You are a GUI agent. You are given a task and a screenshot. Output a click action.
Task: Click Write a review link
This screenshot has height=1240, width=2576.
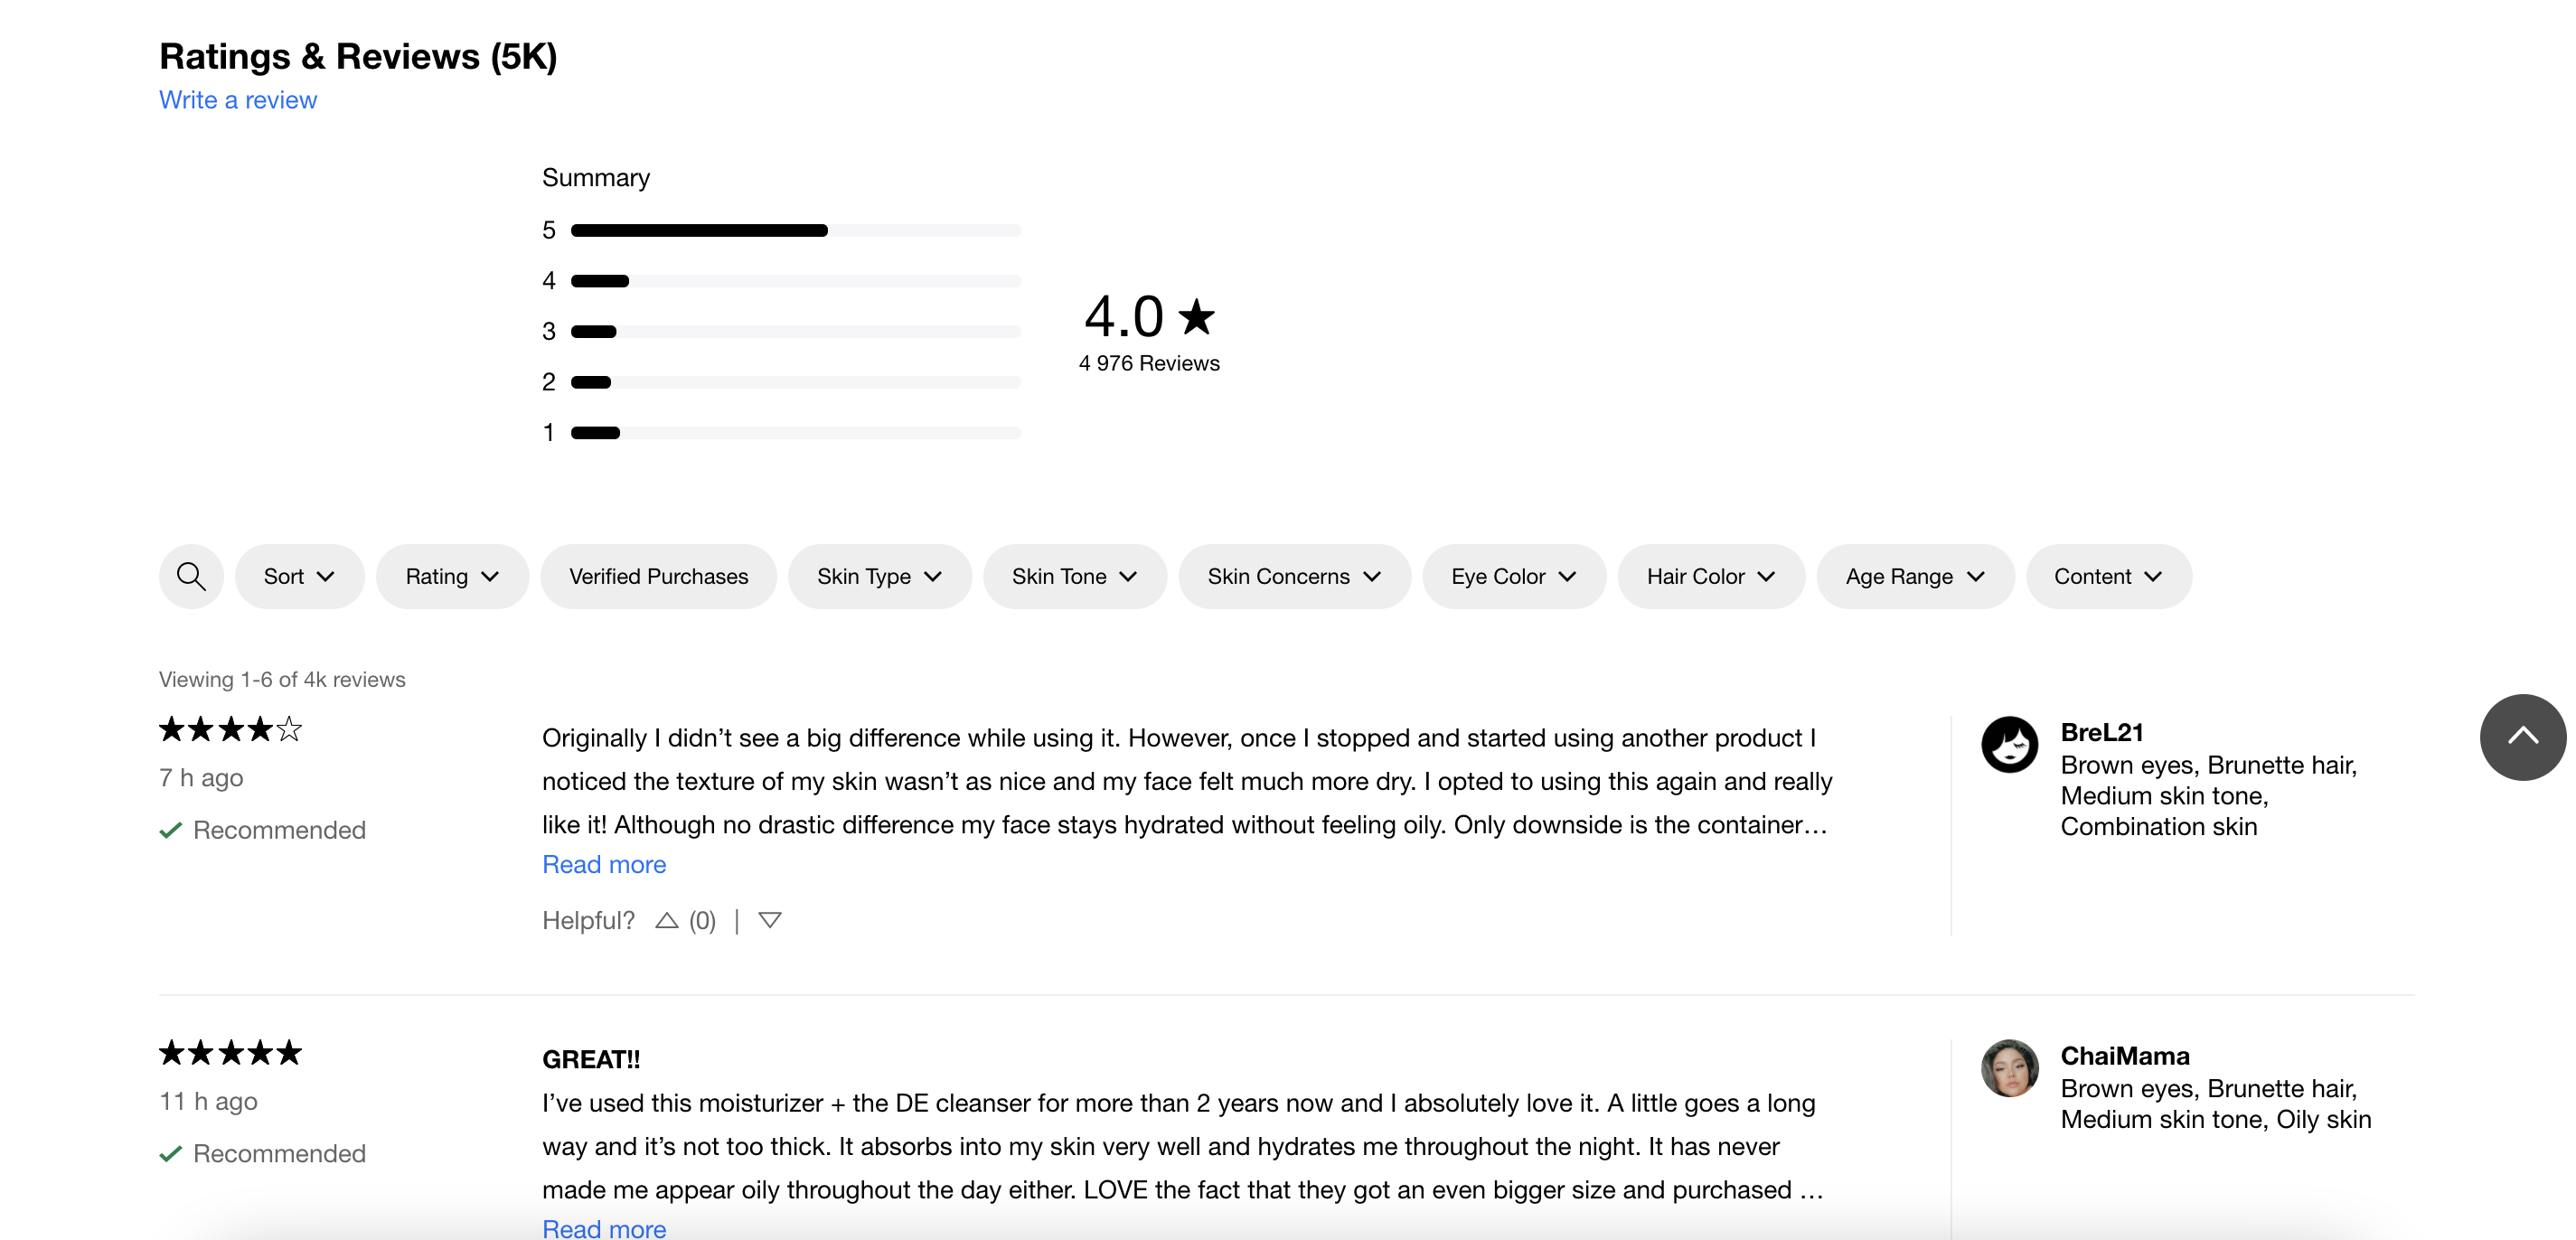[239, 100]
